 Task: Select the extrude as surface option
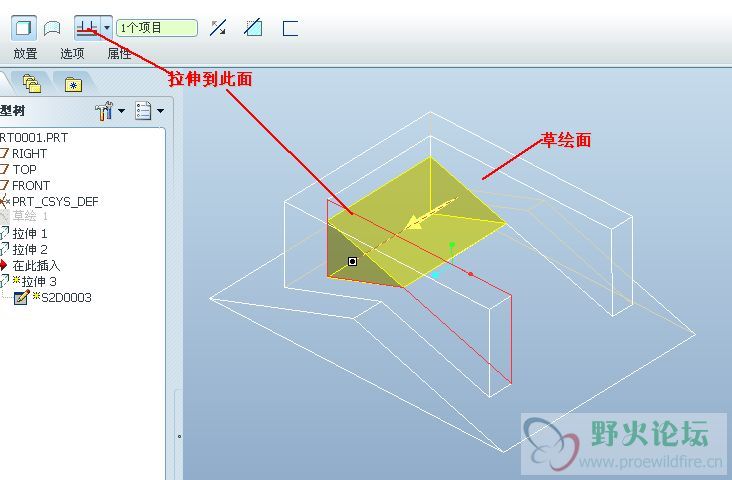52,28
